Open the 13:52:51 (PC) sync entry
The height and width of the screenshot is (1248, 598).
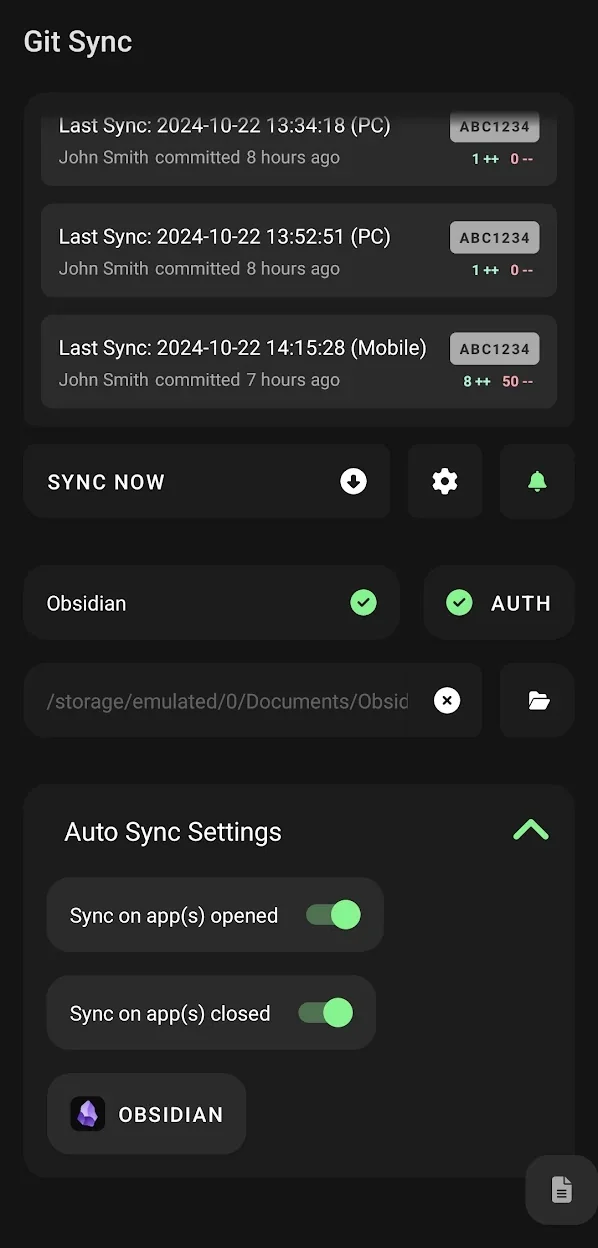click(299, 251)
